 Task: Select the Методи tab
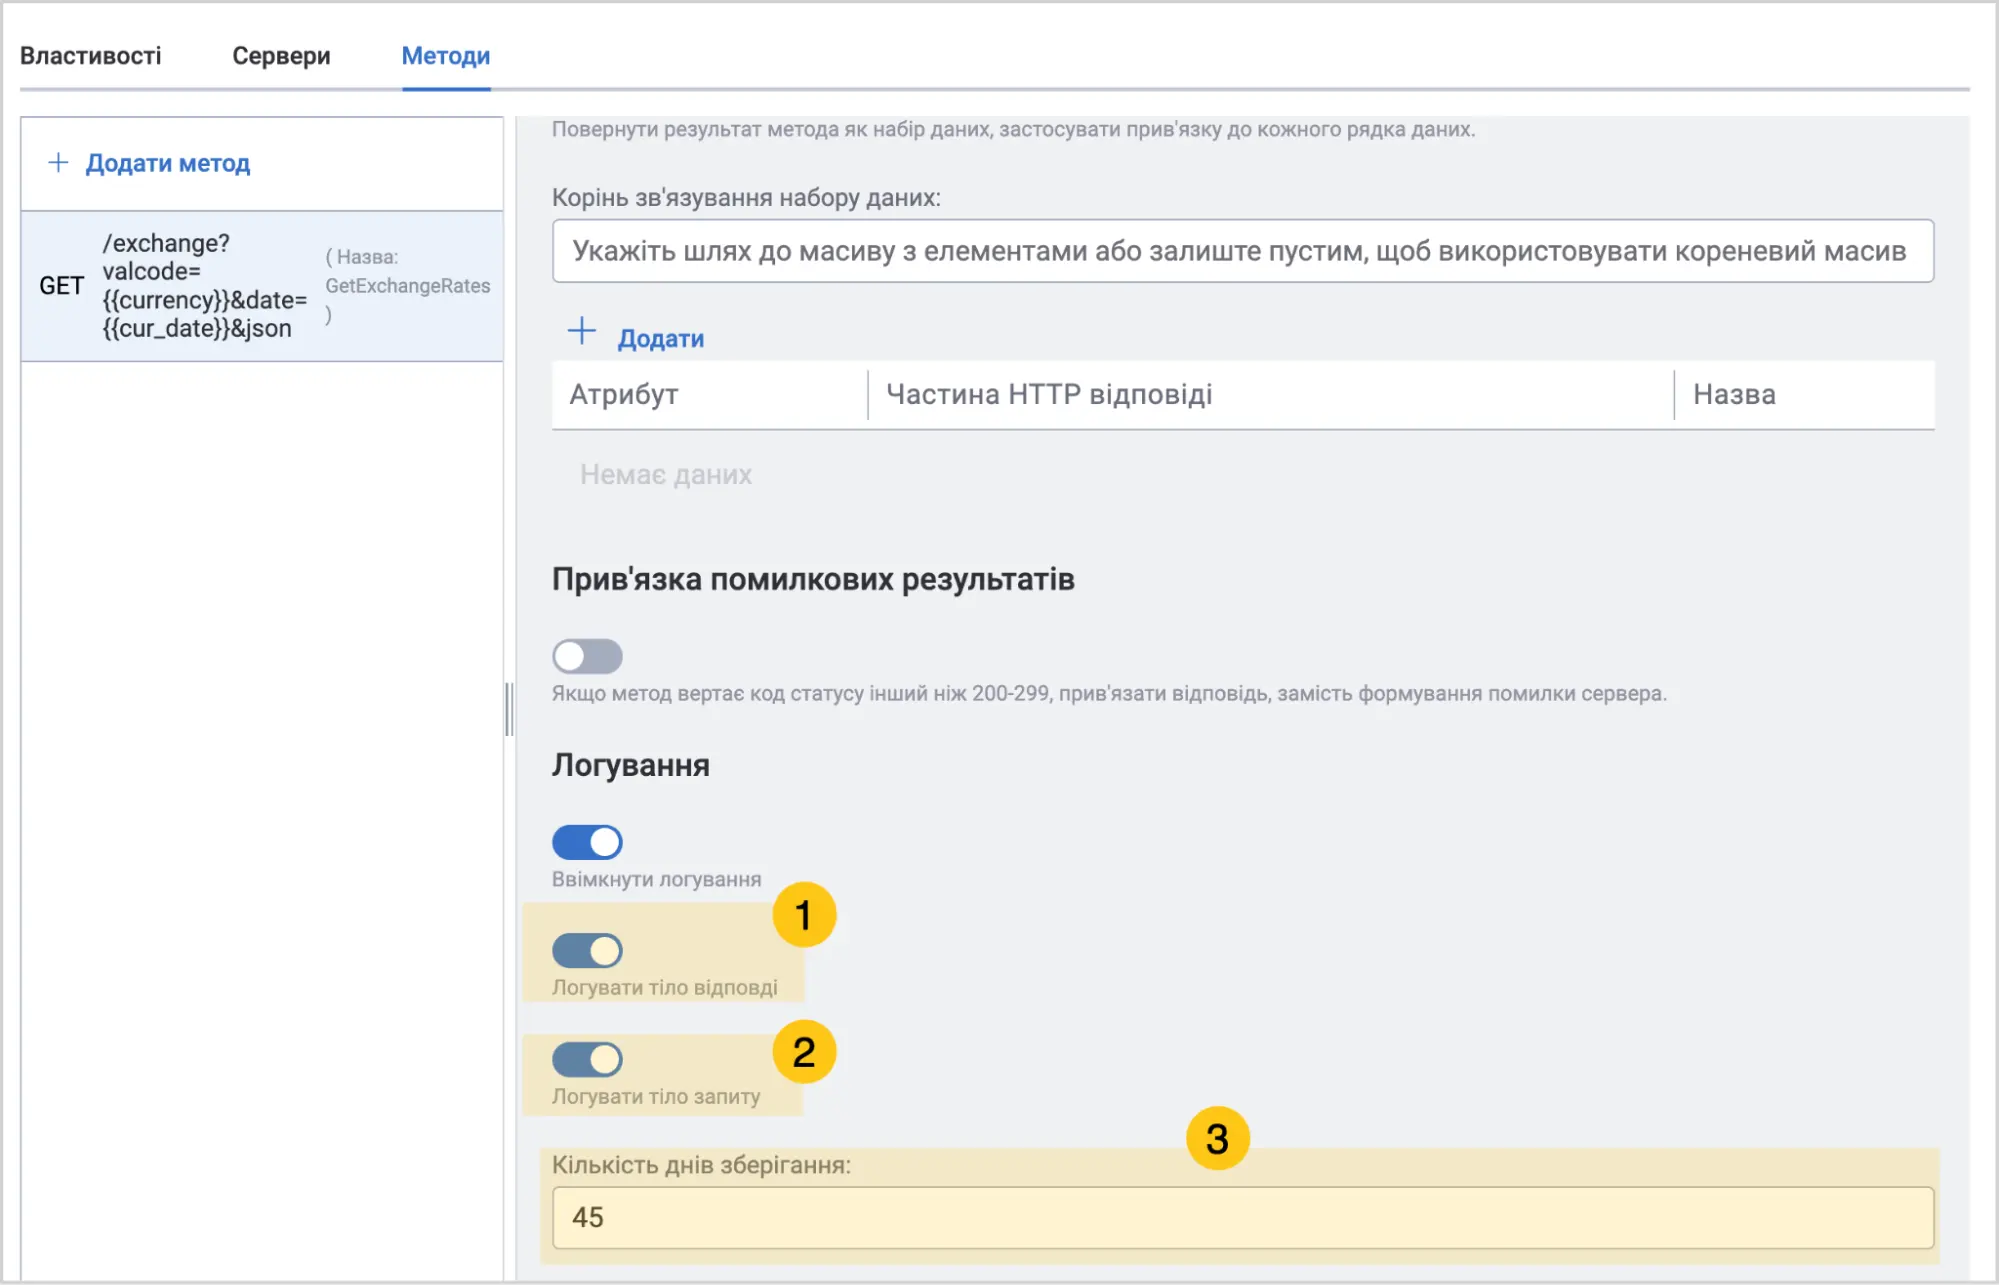tap(445, 56)
